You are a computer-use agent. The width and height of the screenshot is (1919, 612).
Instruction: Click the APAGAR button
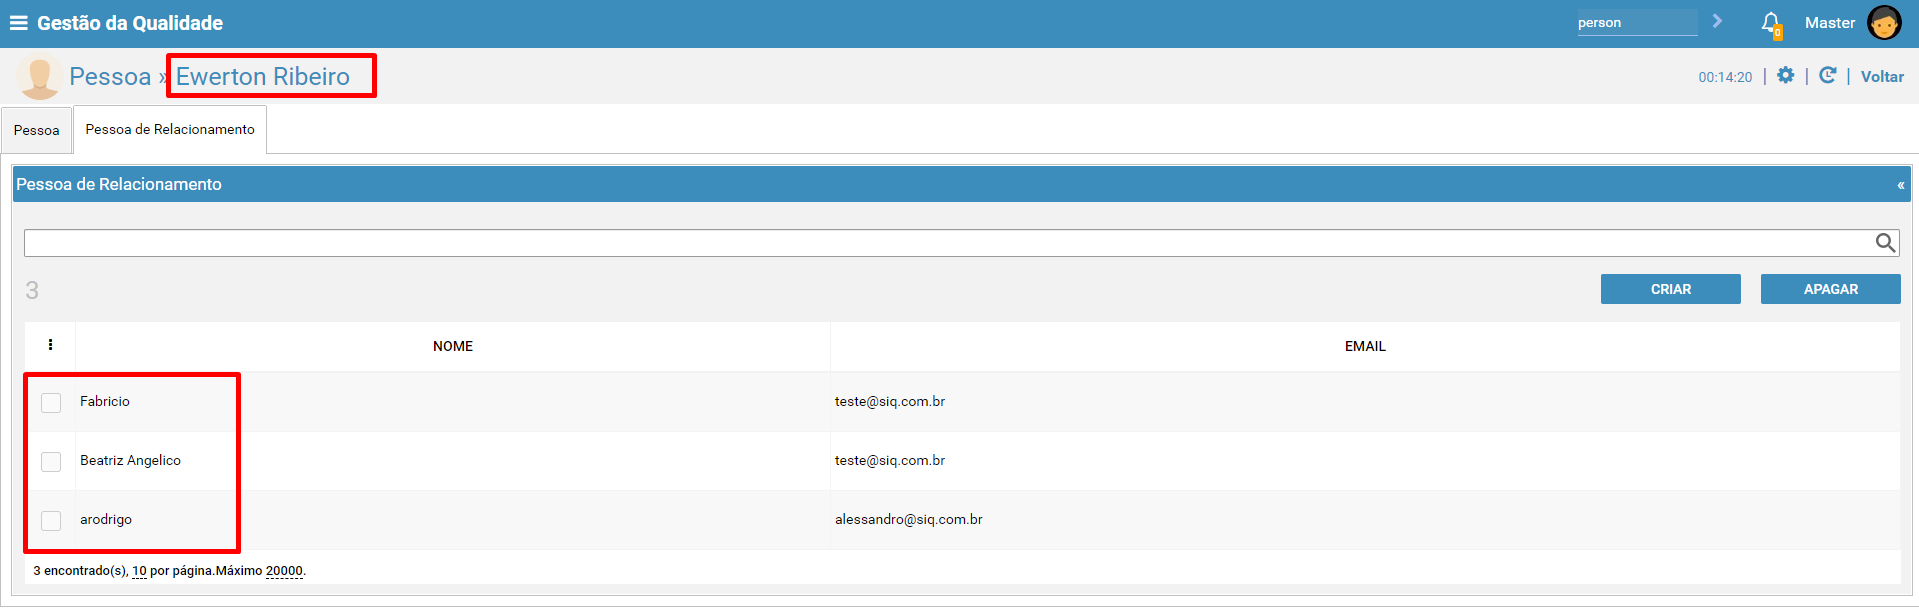click(x=1831, y=289)
